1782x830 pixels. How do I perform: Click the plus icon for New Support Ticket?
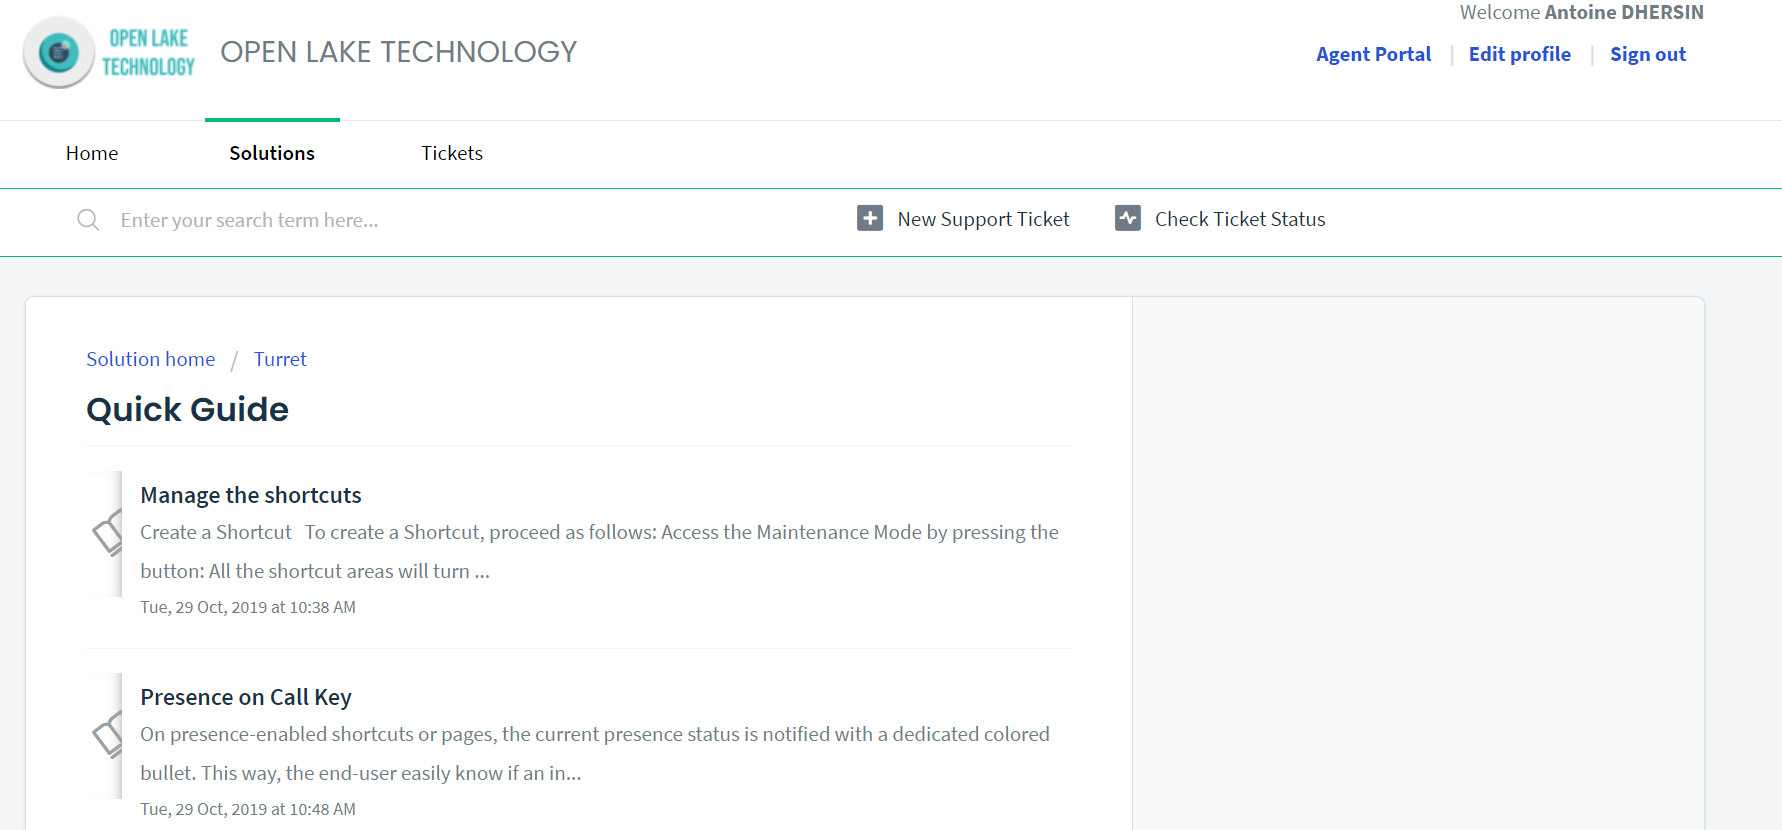pyautogui.click(x=870, y=218)
